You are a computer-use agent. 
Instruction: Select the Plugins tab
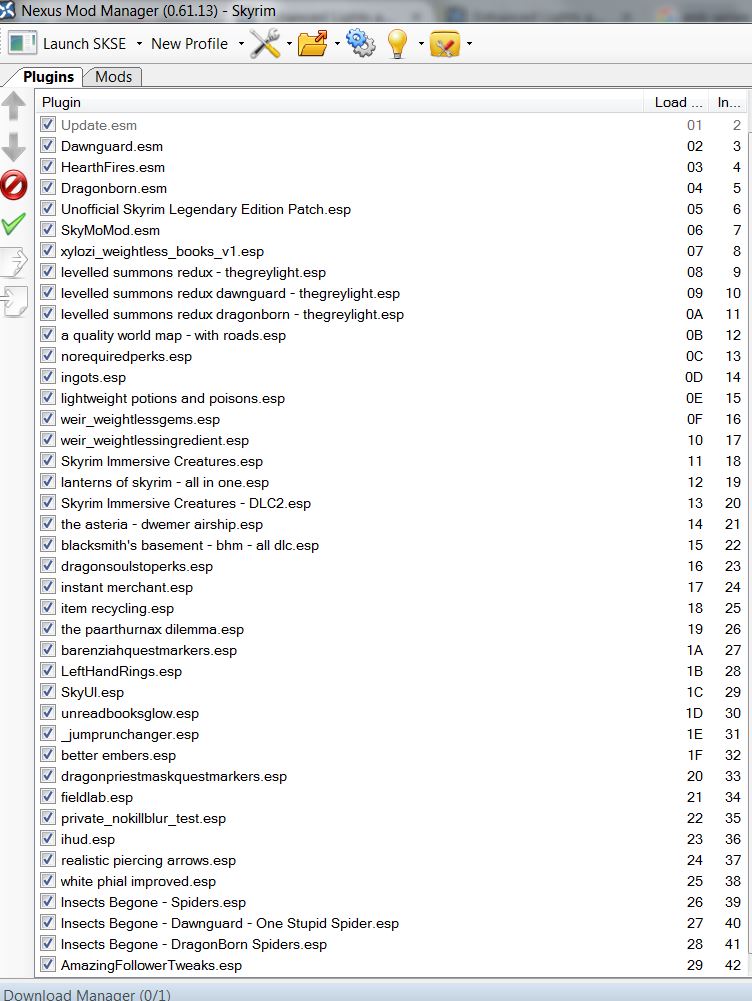click(x=48, y=77)
